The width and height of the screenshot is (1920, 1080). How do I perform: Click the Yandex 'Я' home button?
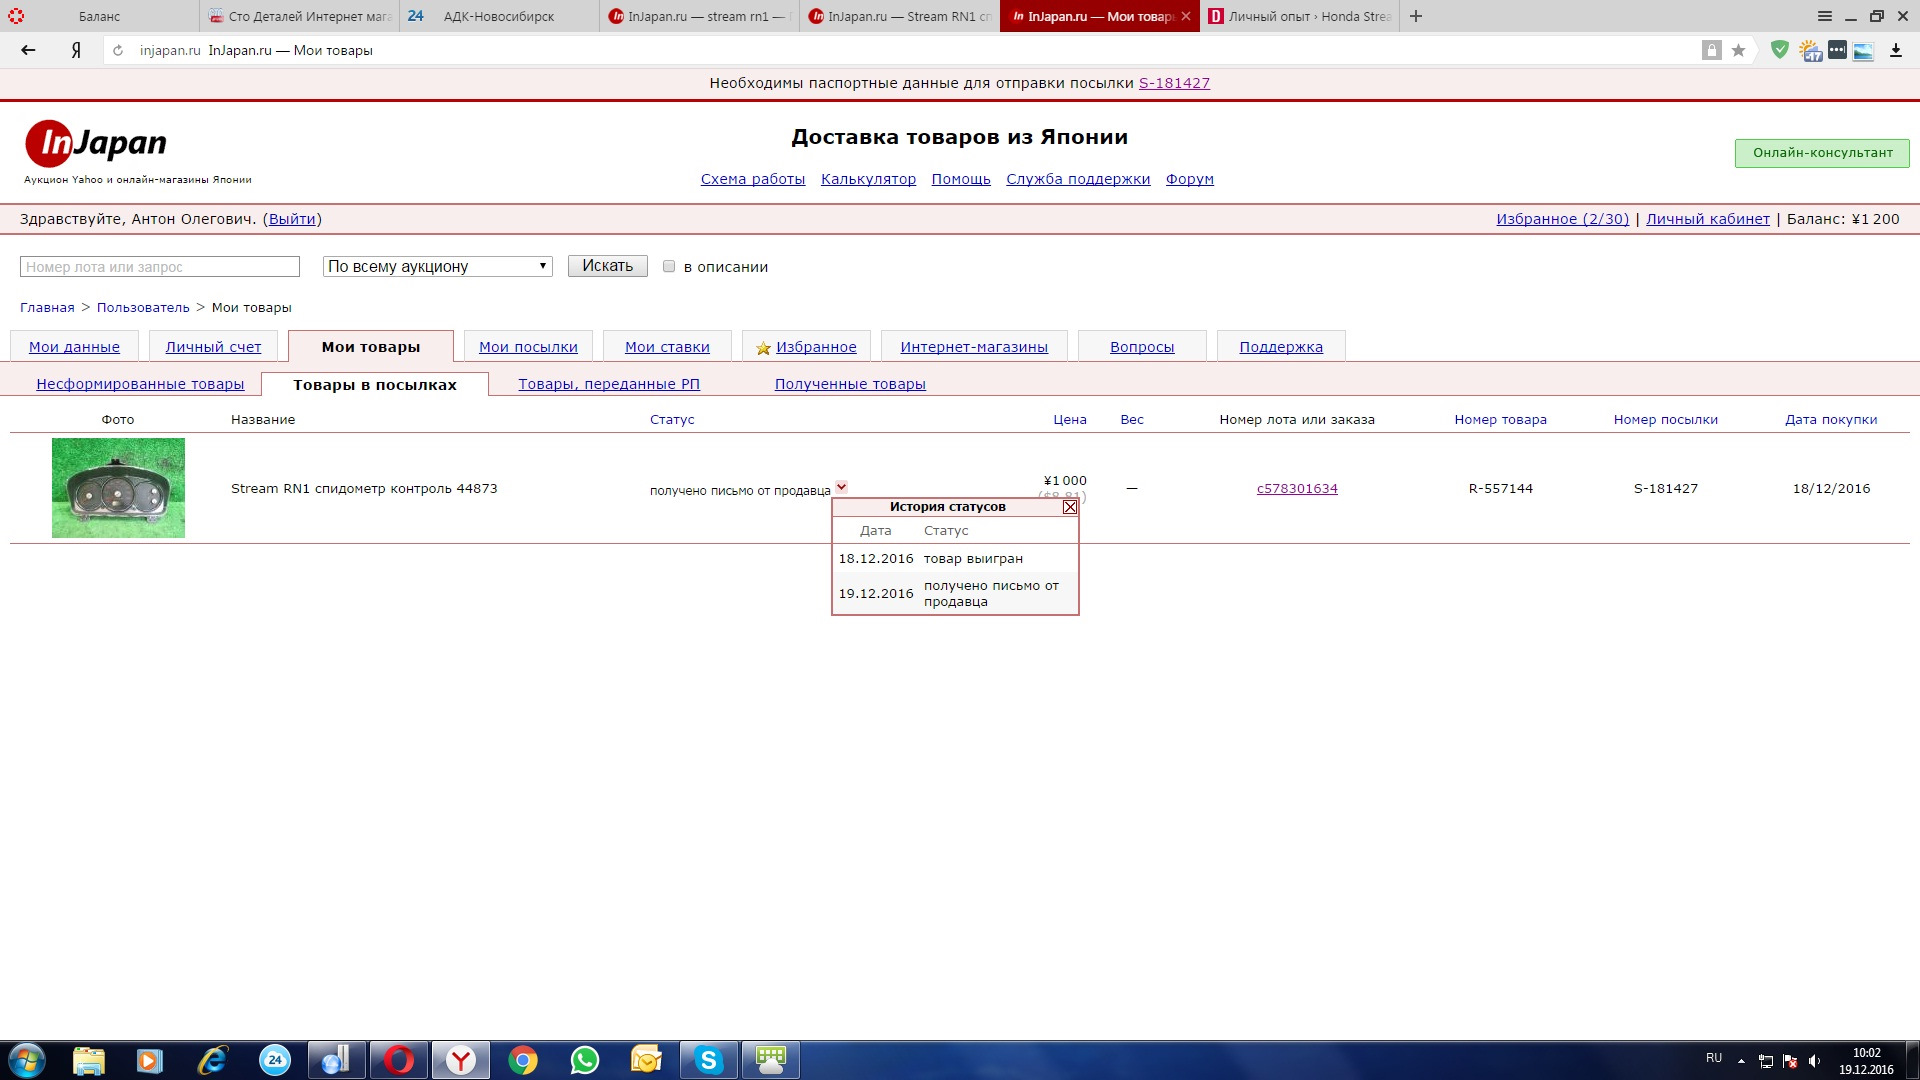tap(76, 50)
